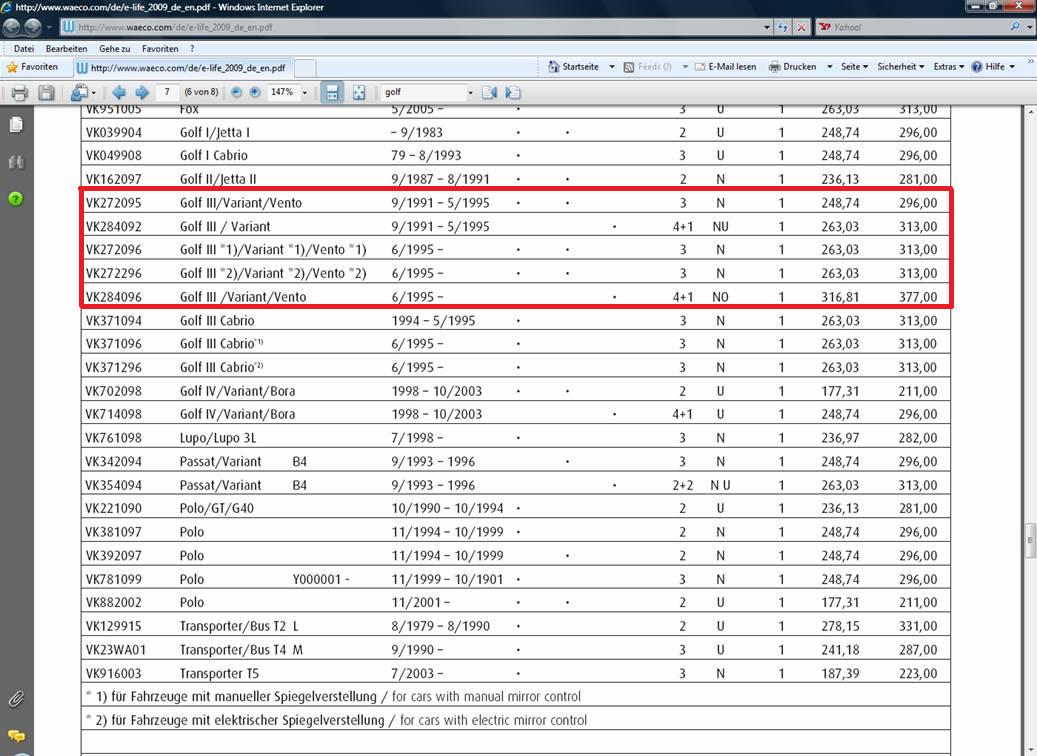Click the PDF print icon
Image resolution: width=1037 pixels, height=756 pixels.
19,93
